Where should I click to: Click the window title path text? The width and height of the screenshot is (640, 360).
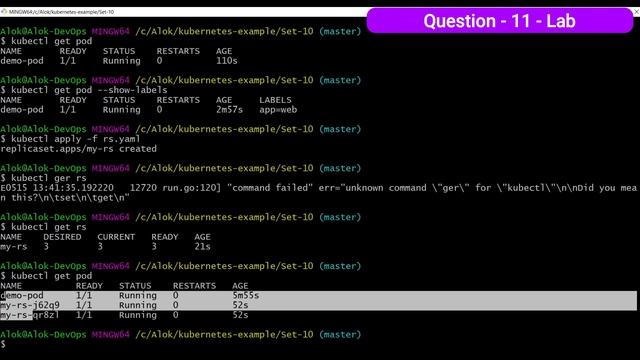click(61, 12)
